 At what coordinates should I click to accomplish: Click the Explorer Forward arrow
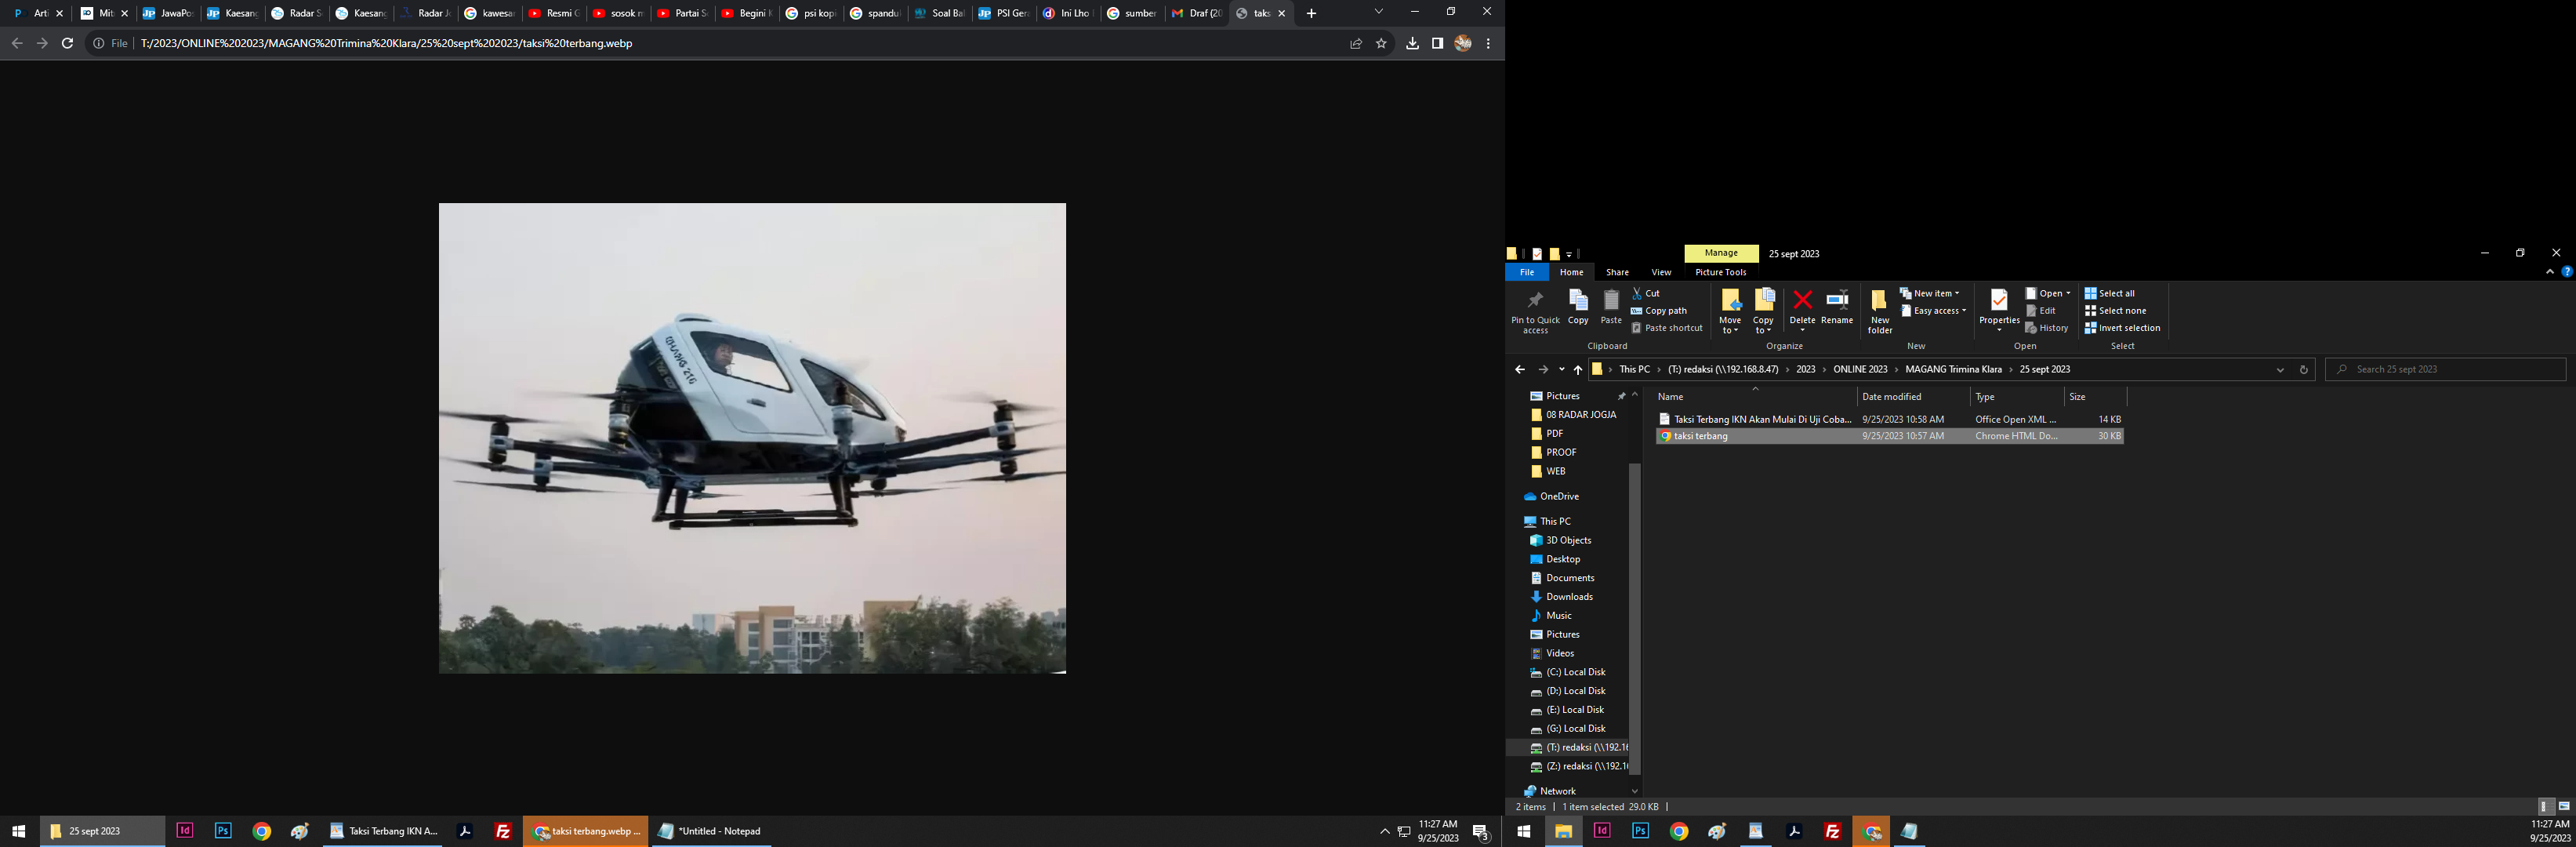click(1543, 369)
